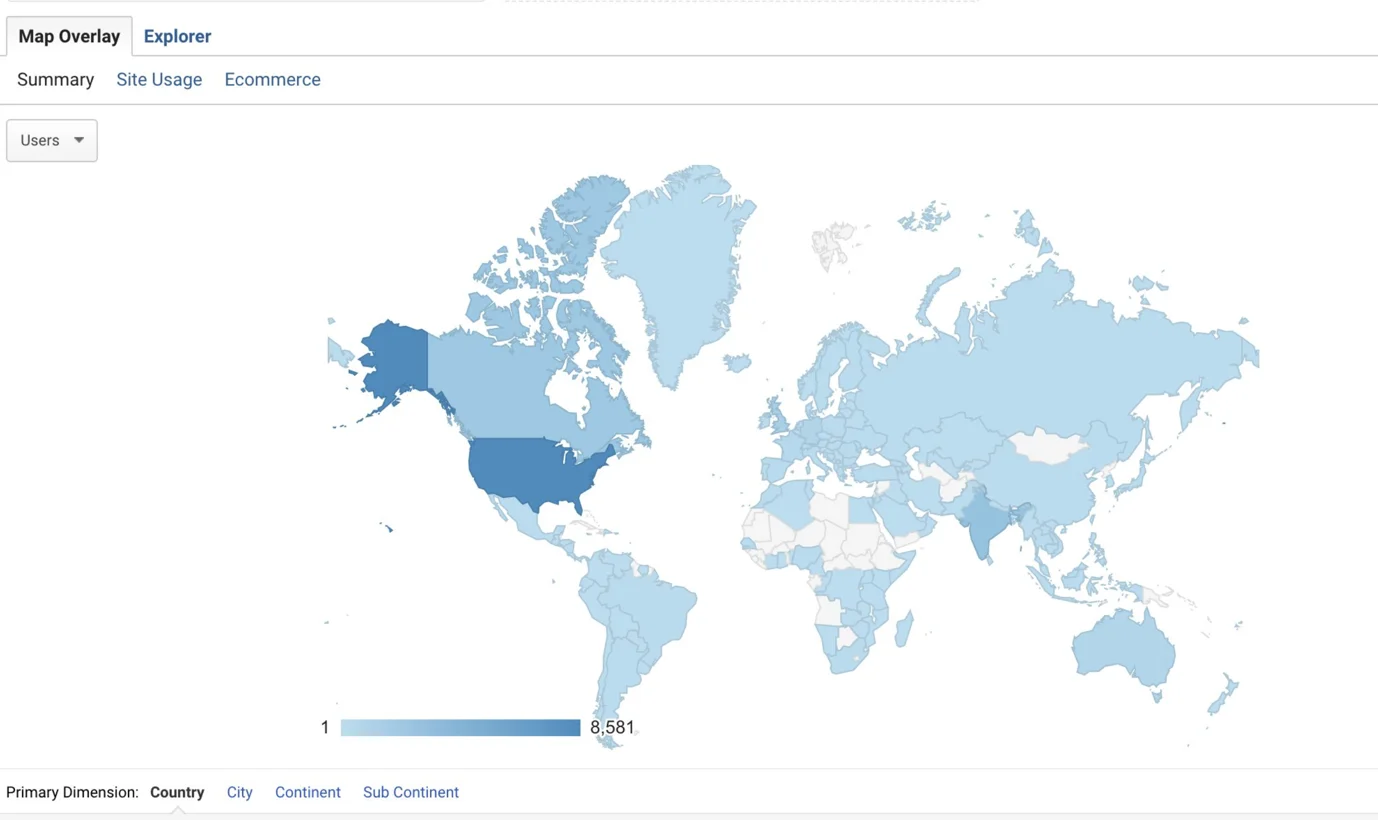This screenshot has width=1378, height=820.
Task: Set primary dimension to Continent
Action: pos(307,792)
